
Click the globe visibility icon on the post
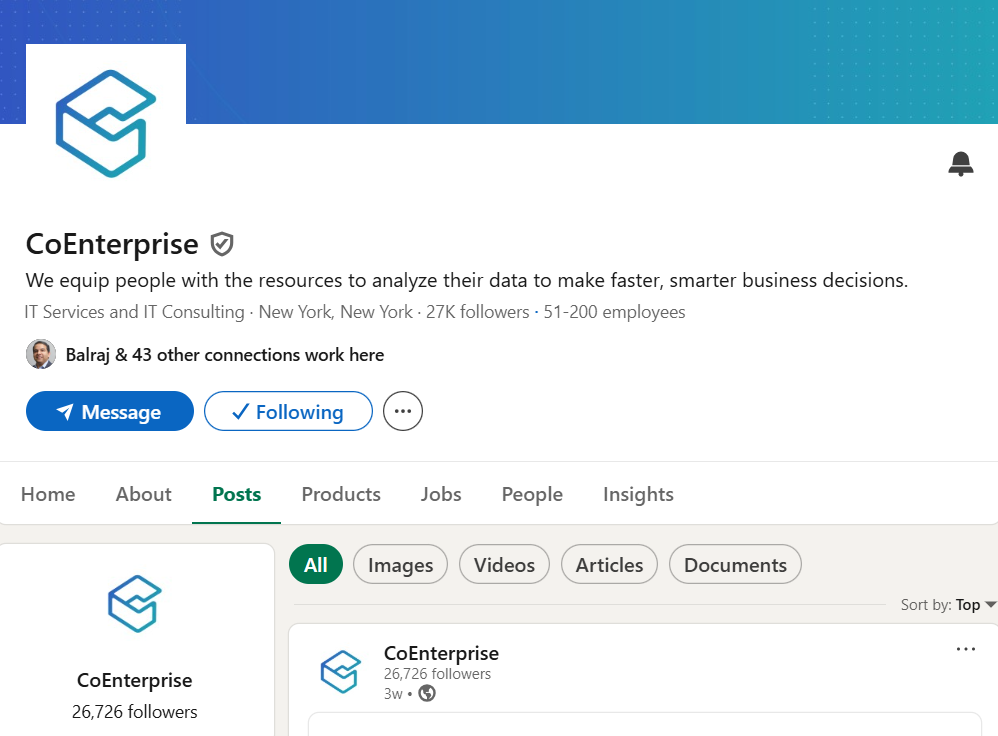point(427,693)
